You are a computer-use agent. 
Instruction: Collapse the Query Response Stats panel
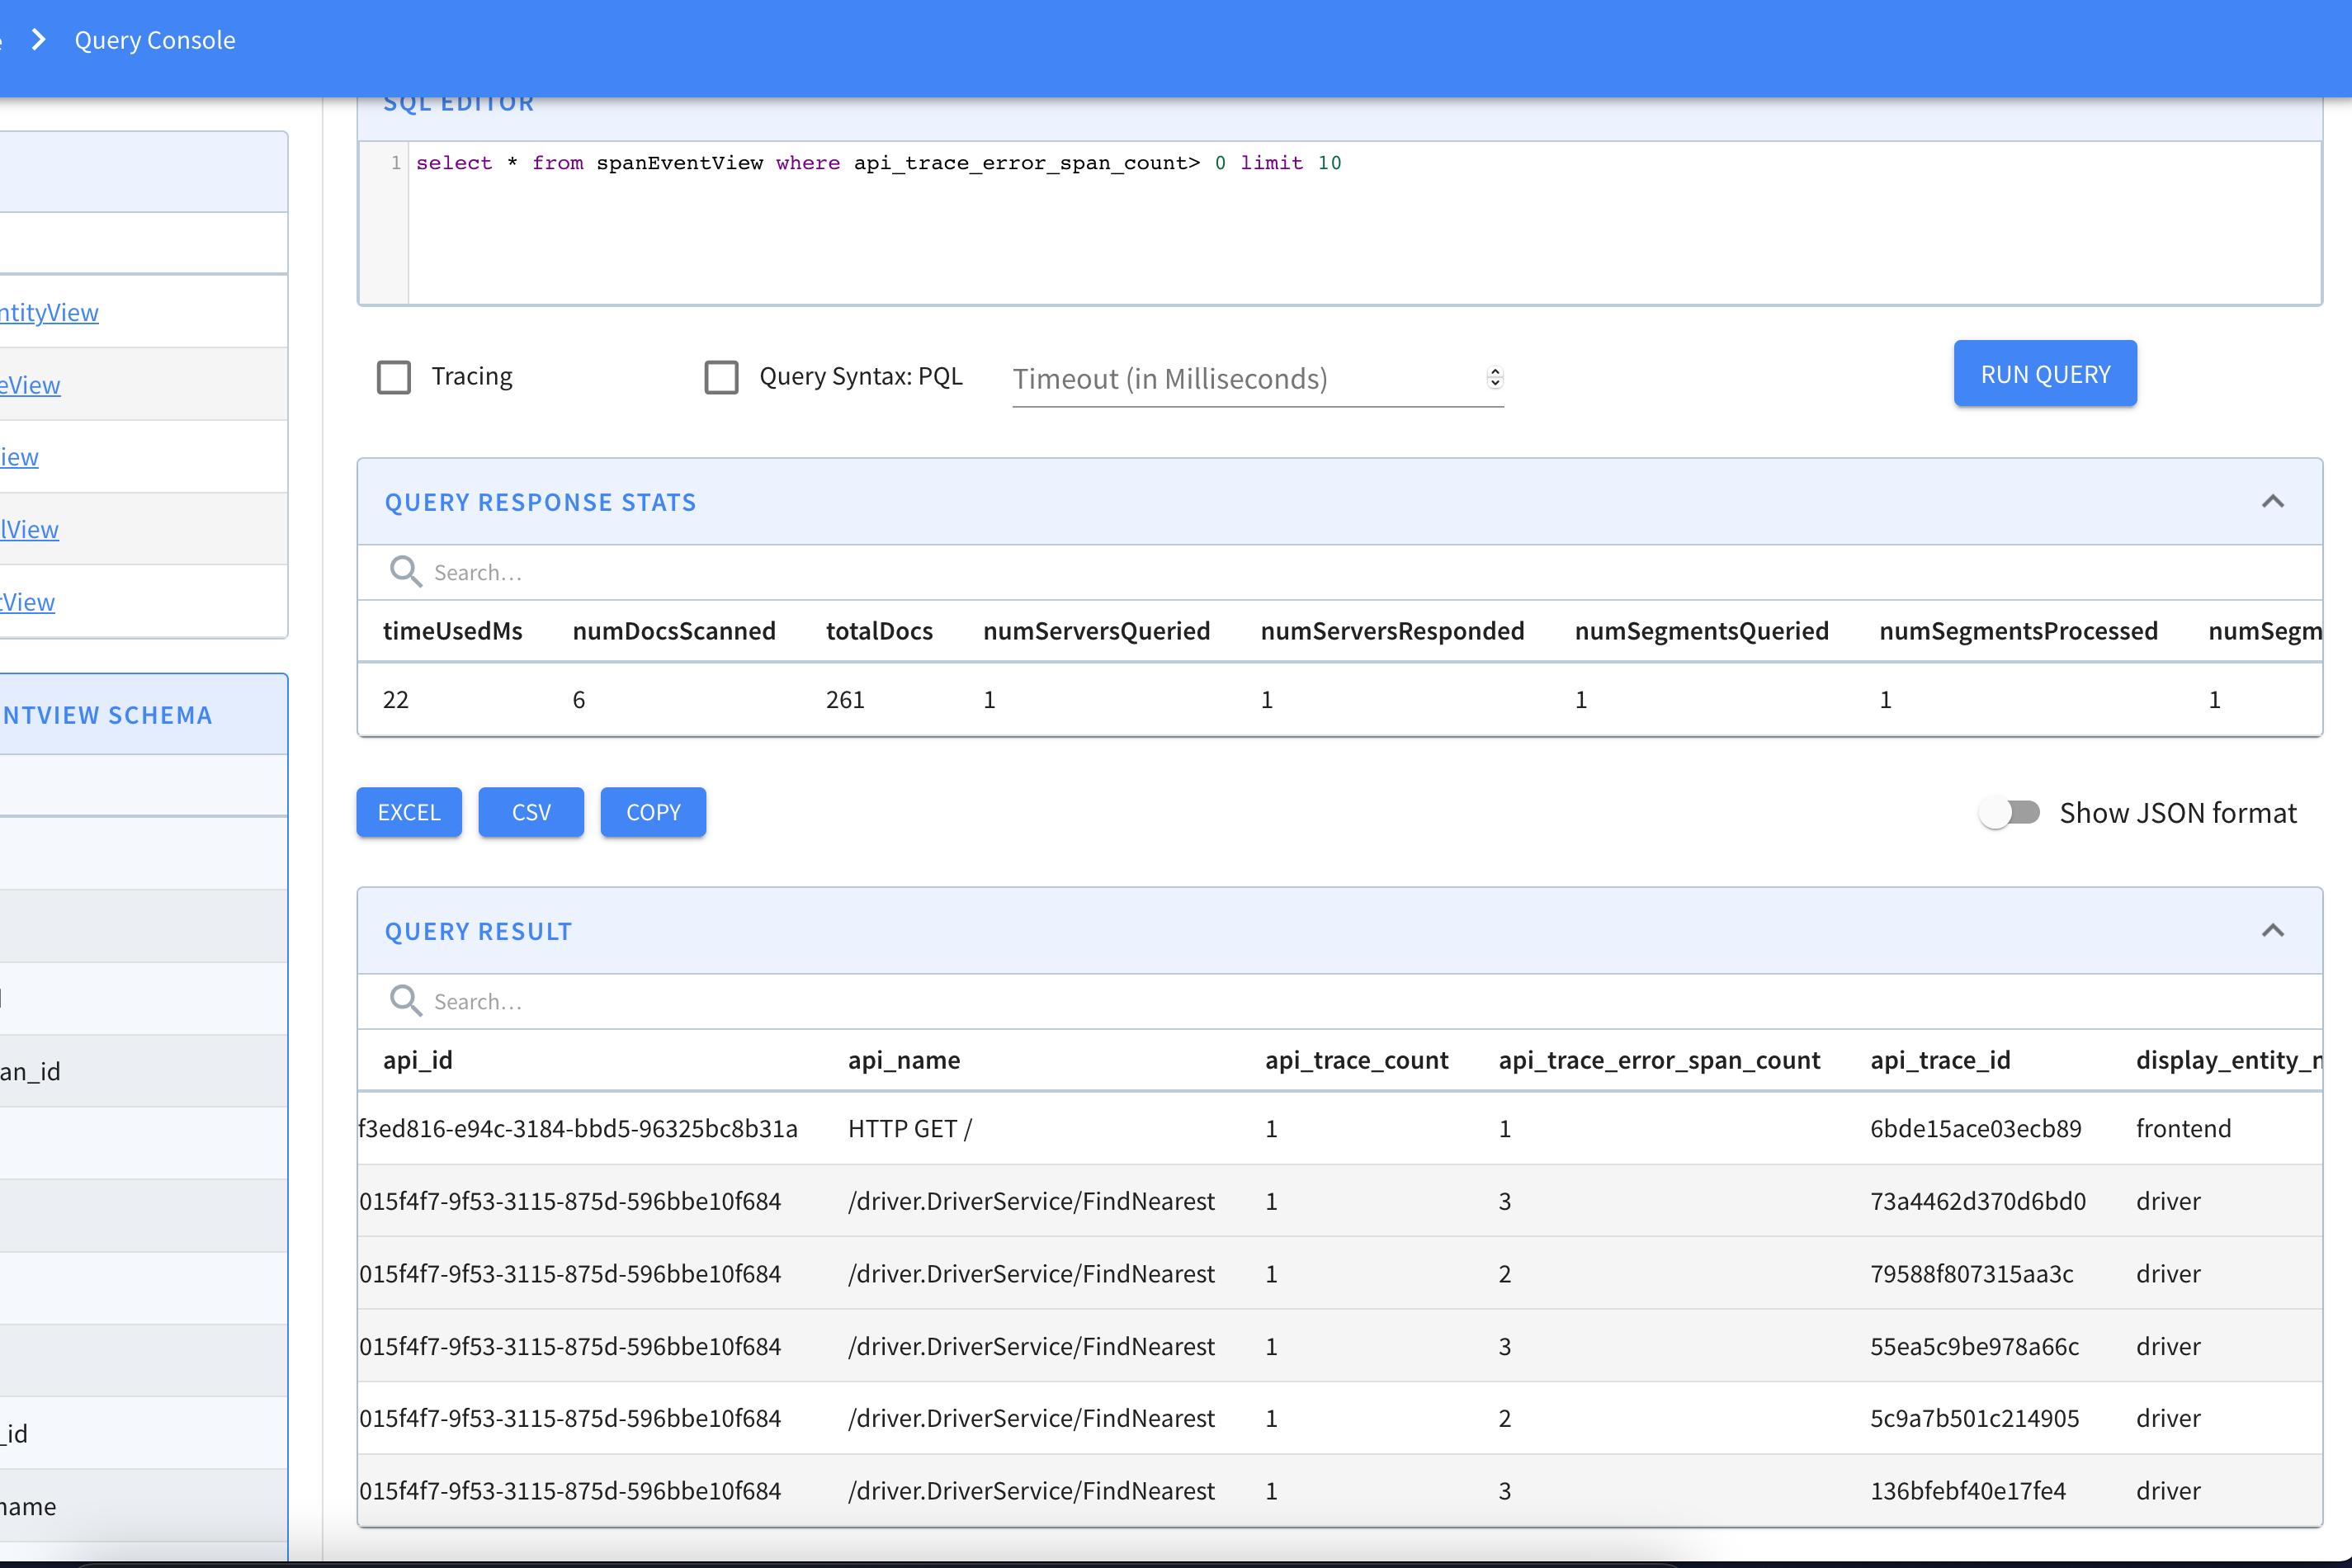click(2272, 502)
